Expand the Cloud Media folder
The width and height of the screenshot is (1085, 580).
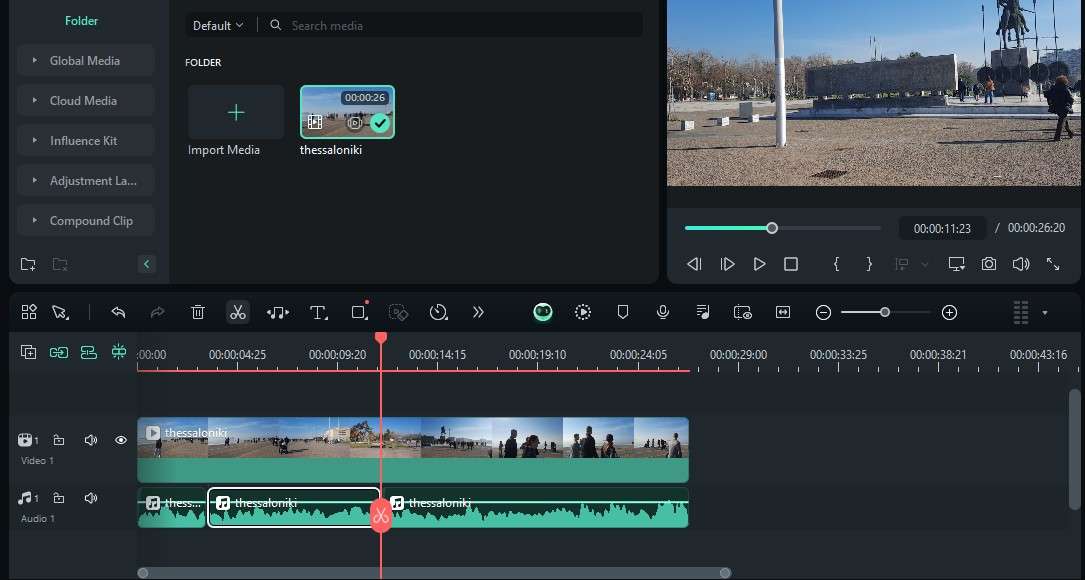(x=85, y=100)
